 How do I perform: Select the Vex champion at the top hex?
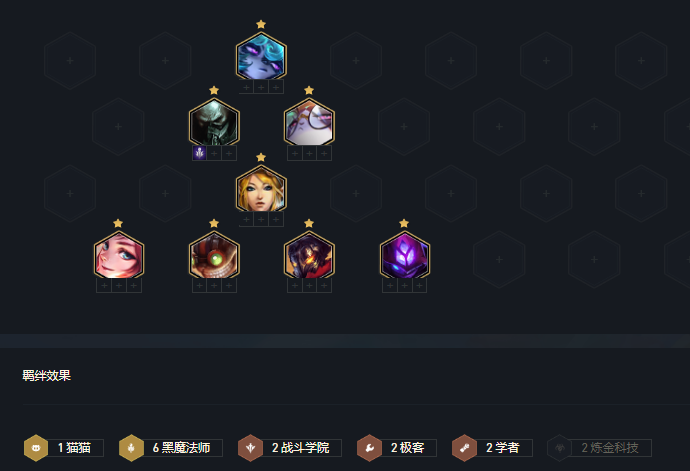click(261, 57)
